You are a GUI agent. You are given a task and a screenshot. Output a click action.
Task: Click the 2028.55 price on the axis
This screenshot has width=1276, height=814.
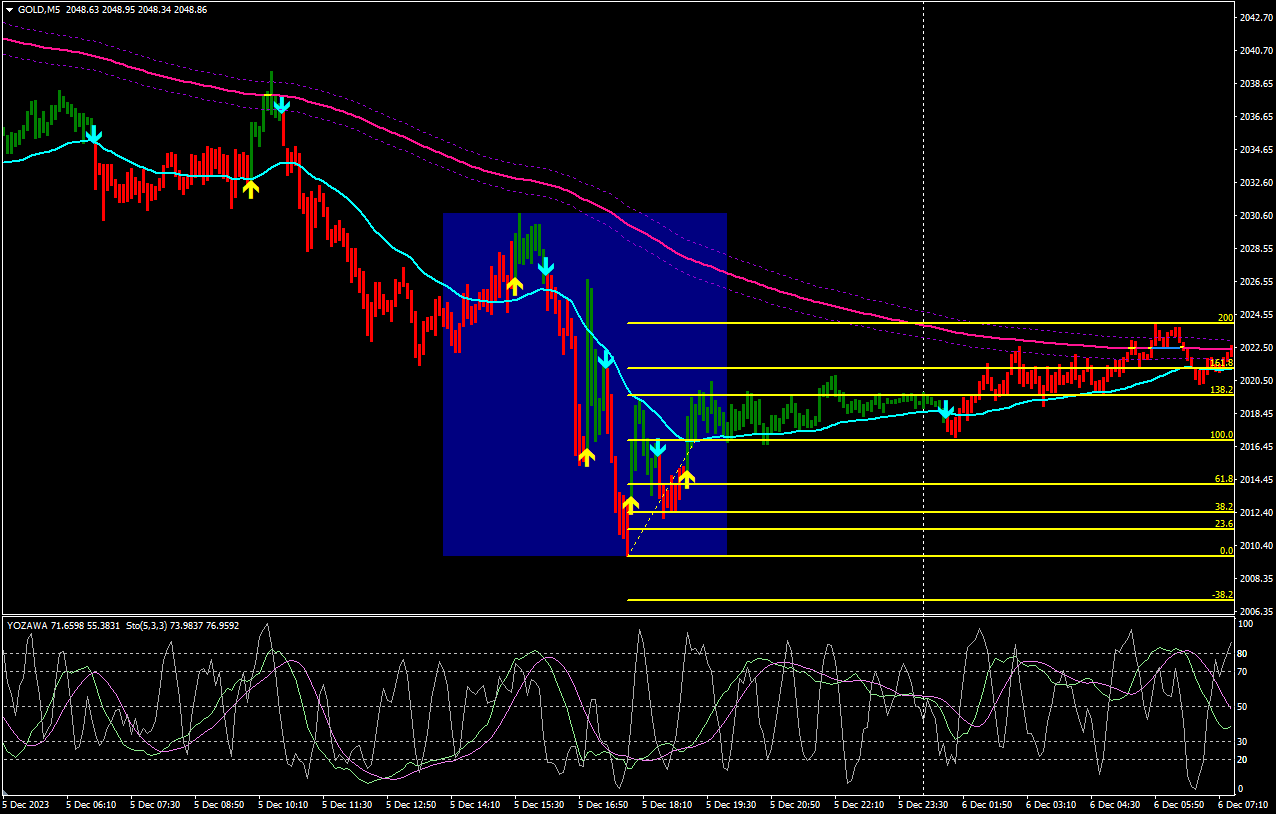1255,249
